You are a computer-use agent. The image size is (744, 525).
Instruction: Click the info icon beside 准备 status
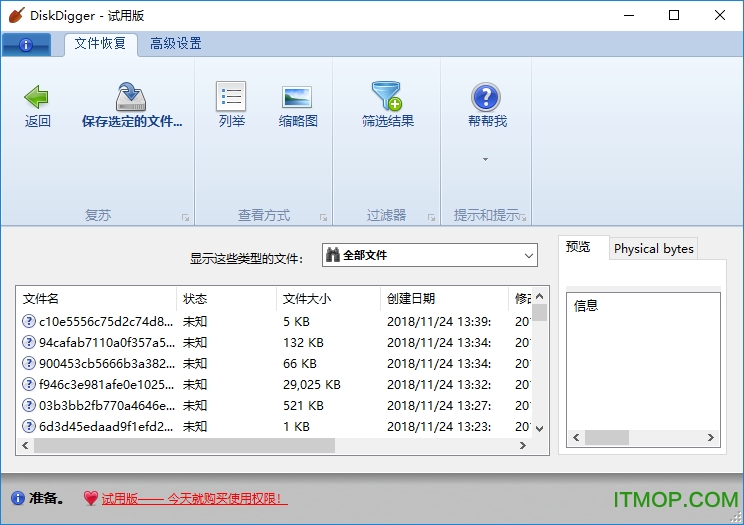pyautogui.click(x=18, y=498)
